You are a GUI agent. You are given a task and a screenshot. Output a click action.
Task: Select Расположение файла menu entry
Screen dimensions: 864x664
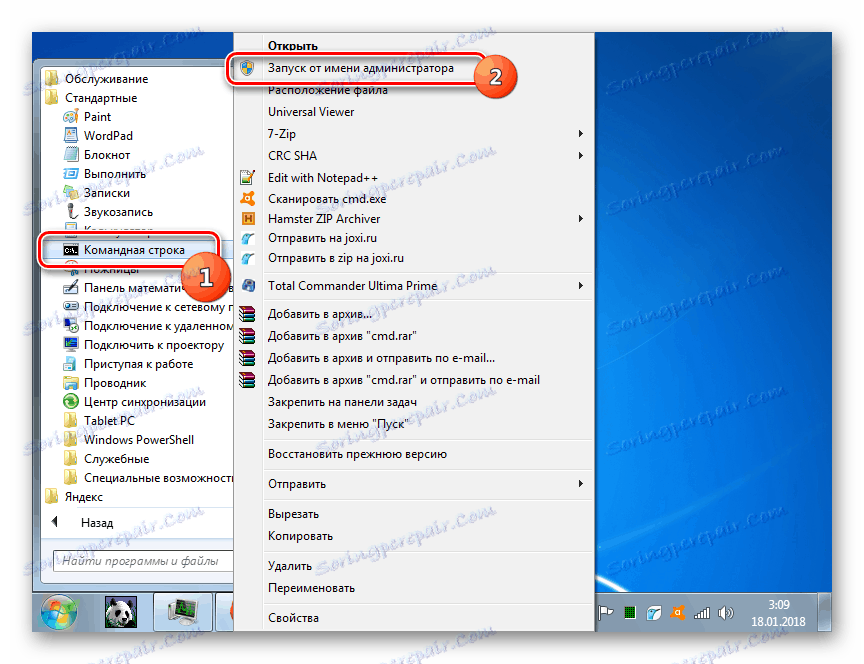coord(328,90)
